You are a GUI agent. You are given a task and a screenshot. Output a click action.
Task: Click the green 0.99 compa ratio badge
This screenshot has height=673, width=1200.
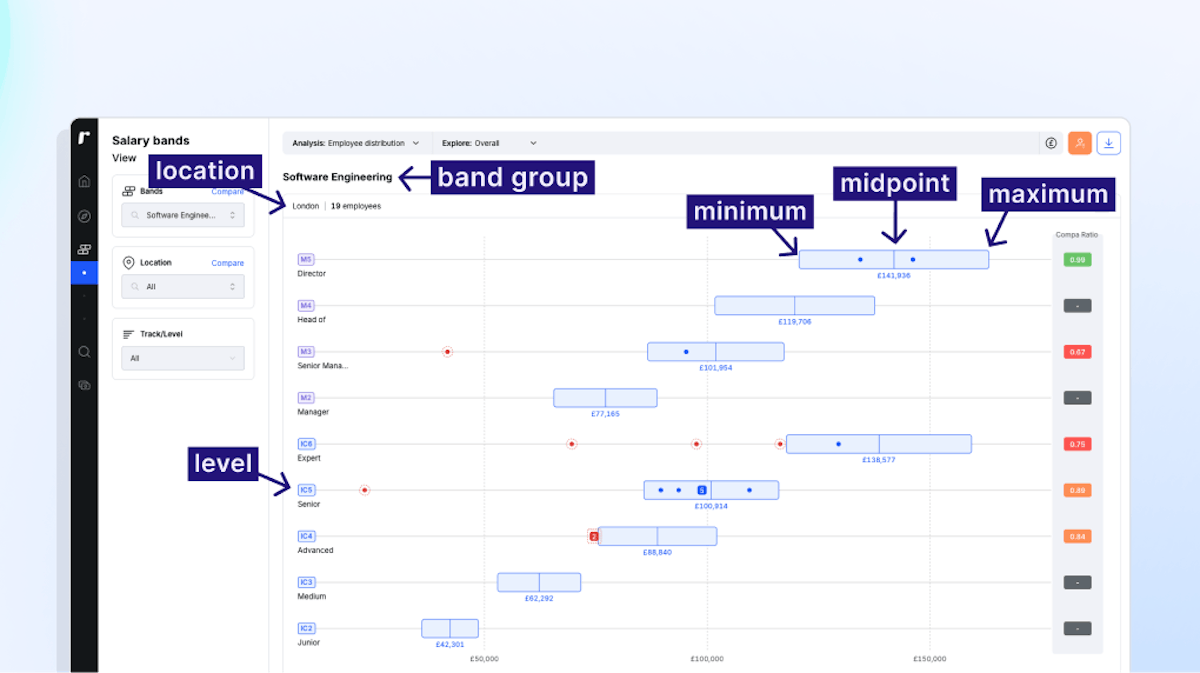1077,259
